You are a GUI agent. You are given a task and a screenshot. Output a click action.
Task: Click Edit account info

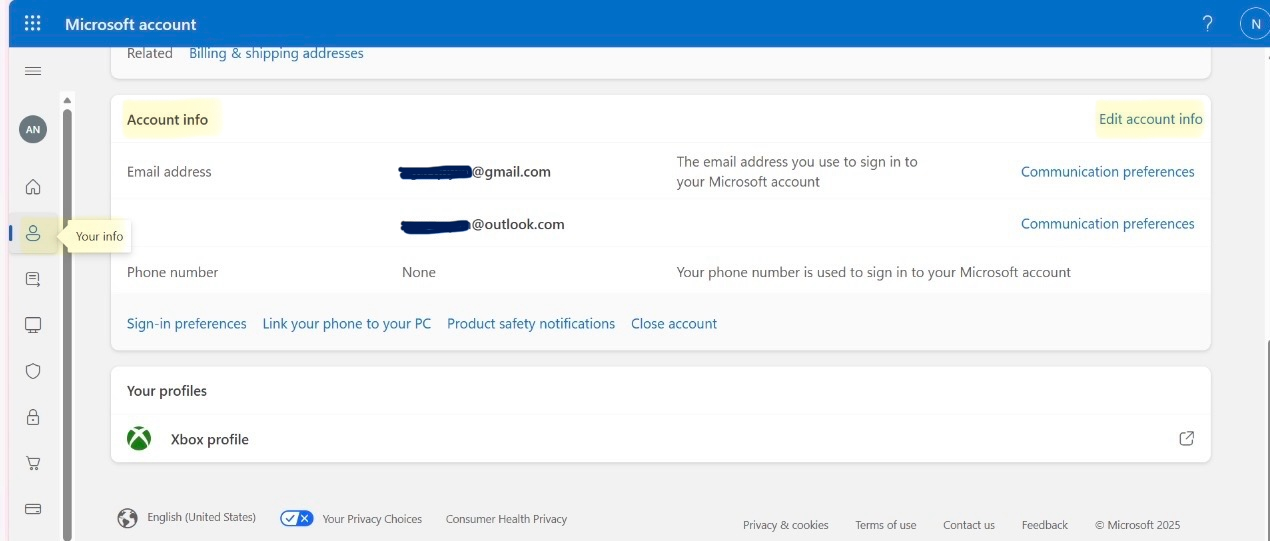pyautogui.click(x=1150, y=119)
